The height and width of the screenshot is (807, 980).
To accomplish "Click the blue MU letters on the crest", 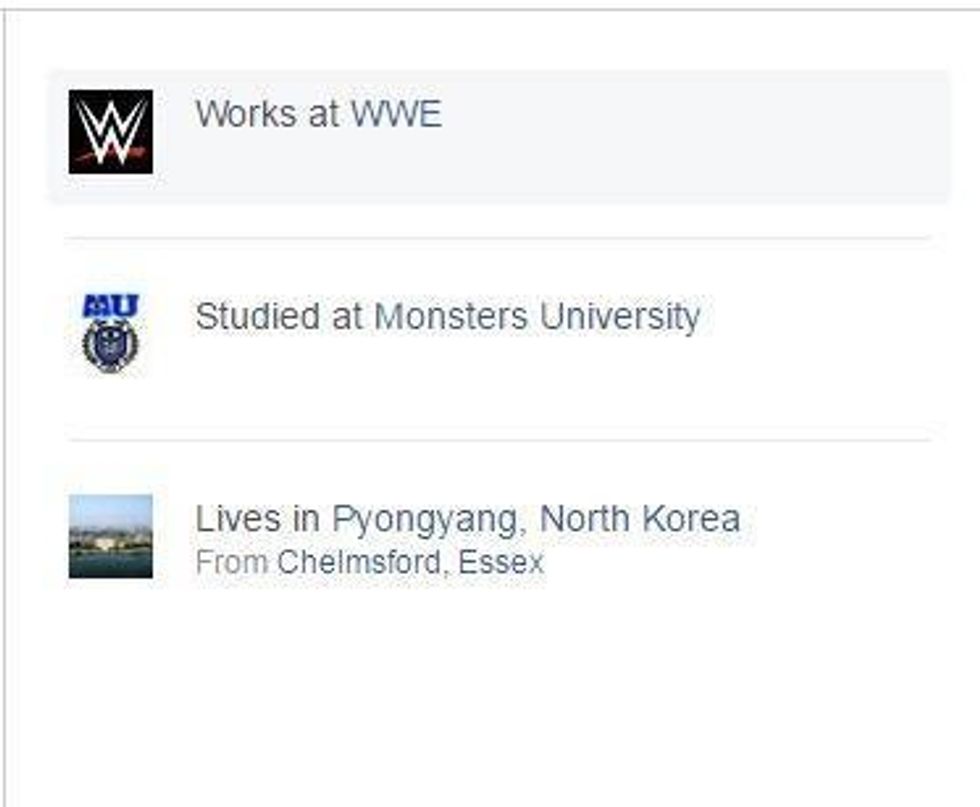I will 110,307.
